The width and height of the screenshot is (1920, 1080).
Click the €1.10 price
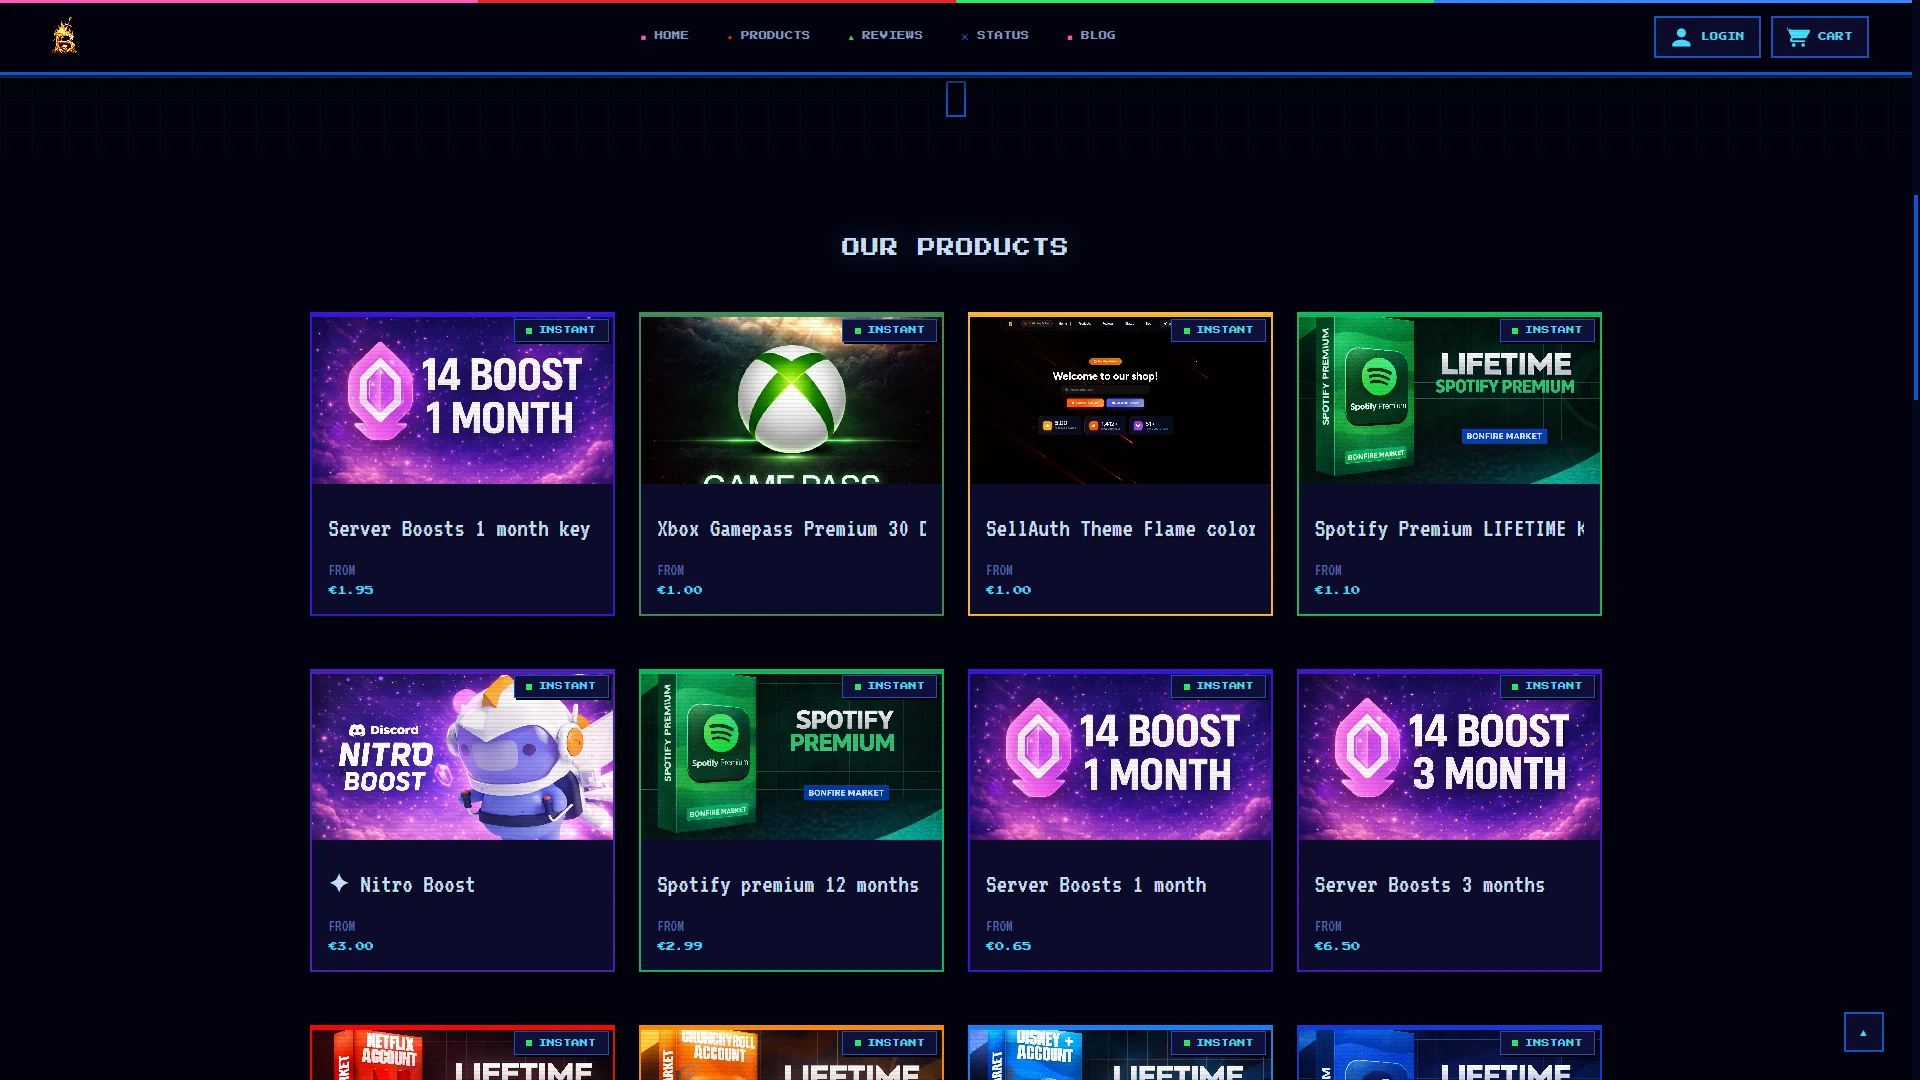[1338, 590]
